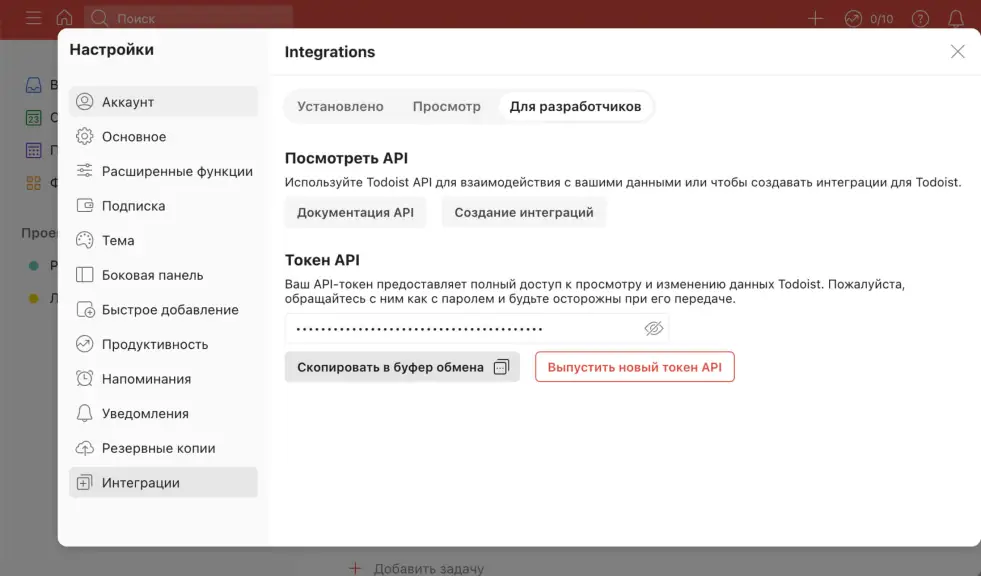Open the hamburger menu icon
This screenshot has width=981, height=576.
tap(33, 18)
